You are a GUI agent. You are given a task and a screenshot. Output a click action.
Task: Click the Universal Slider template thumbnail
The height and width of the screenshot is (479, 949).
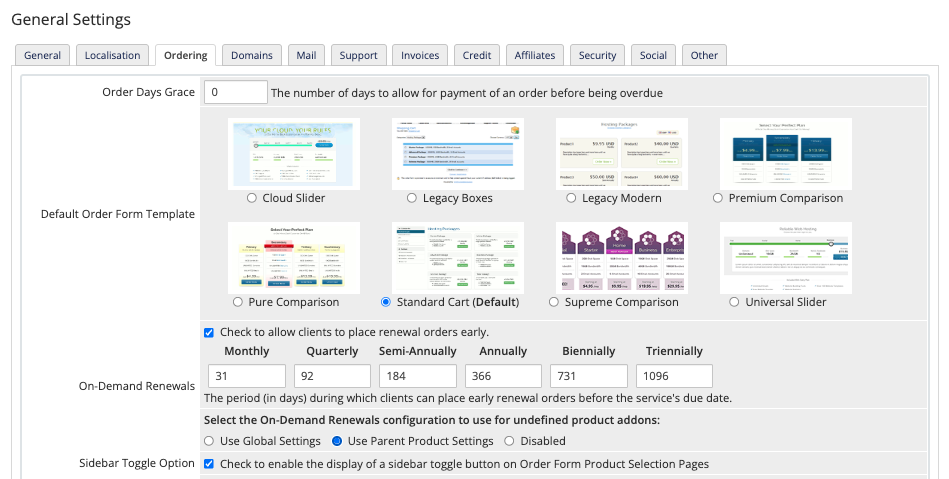[785, 258]
